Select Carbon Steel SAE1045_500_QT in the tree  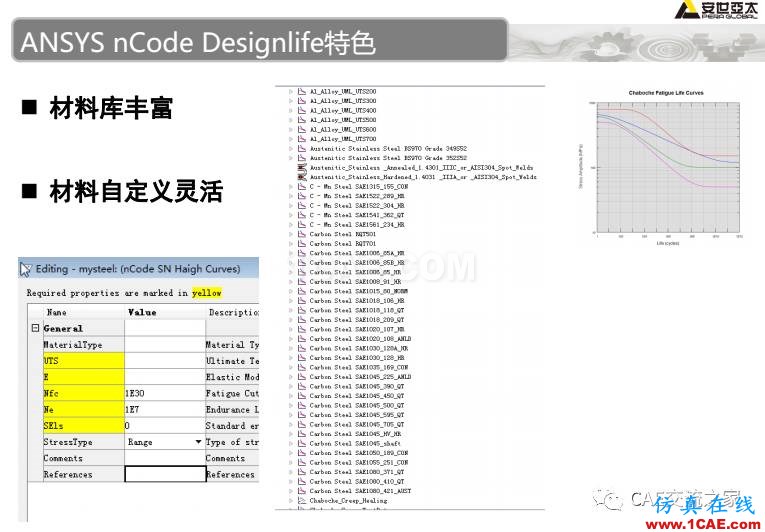[357, 406]
